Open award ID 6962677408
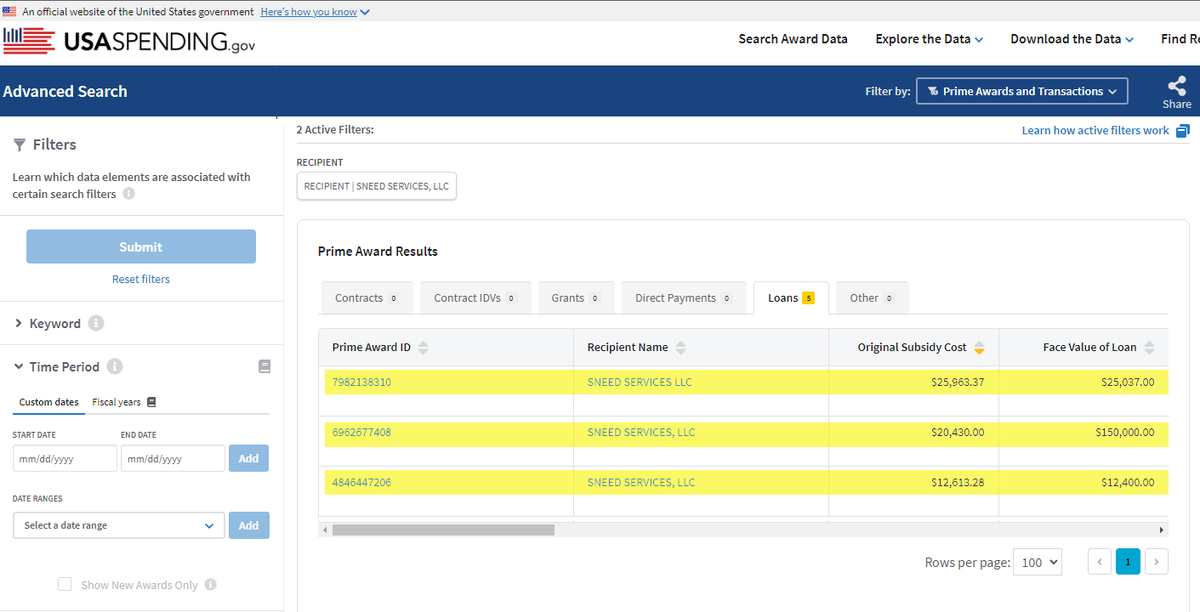 (361, 432)
